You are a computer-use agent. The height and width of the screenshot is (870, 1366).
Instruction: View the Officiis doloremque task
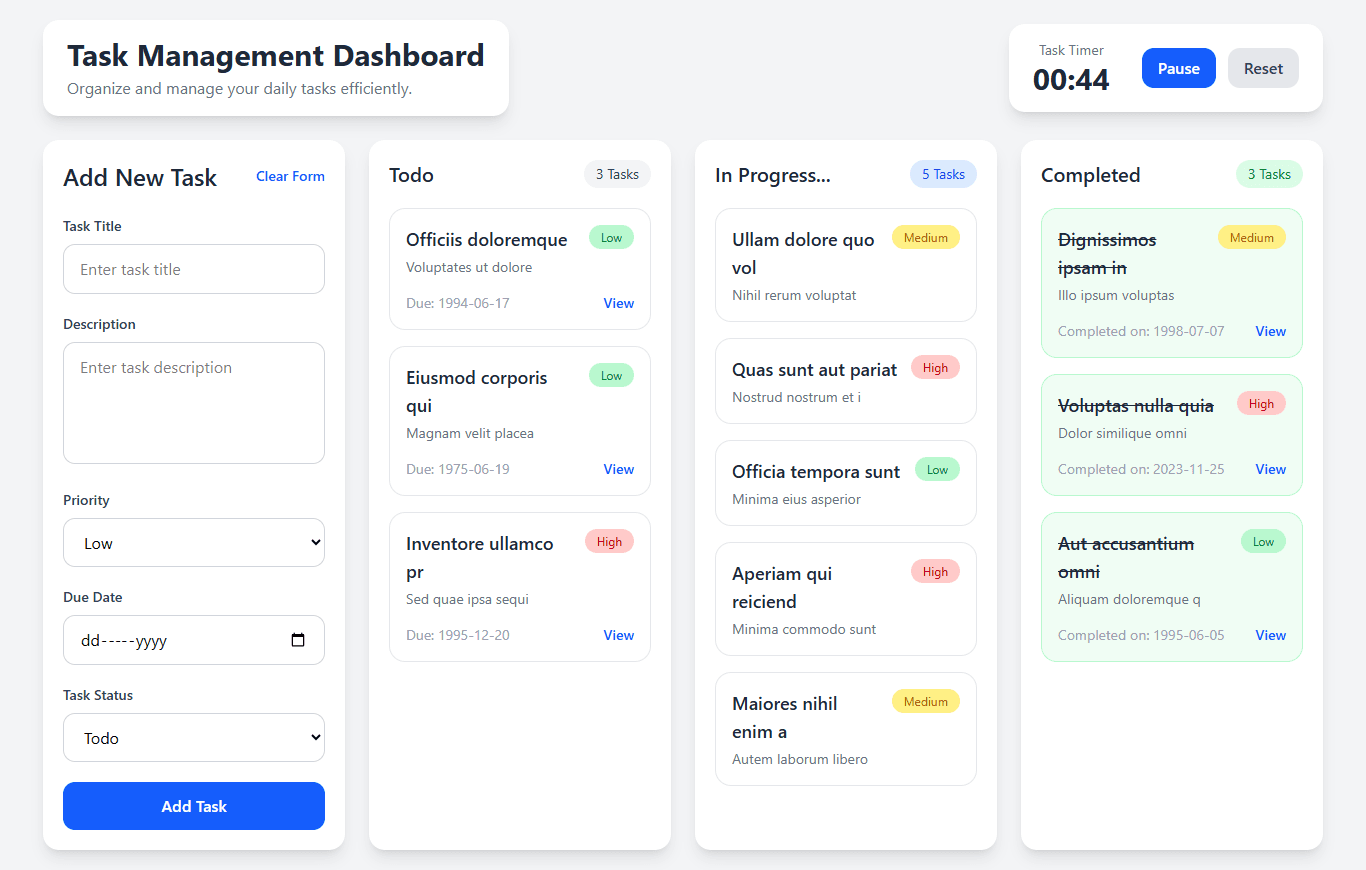click(618, 303)
